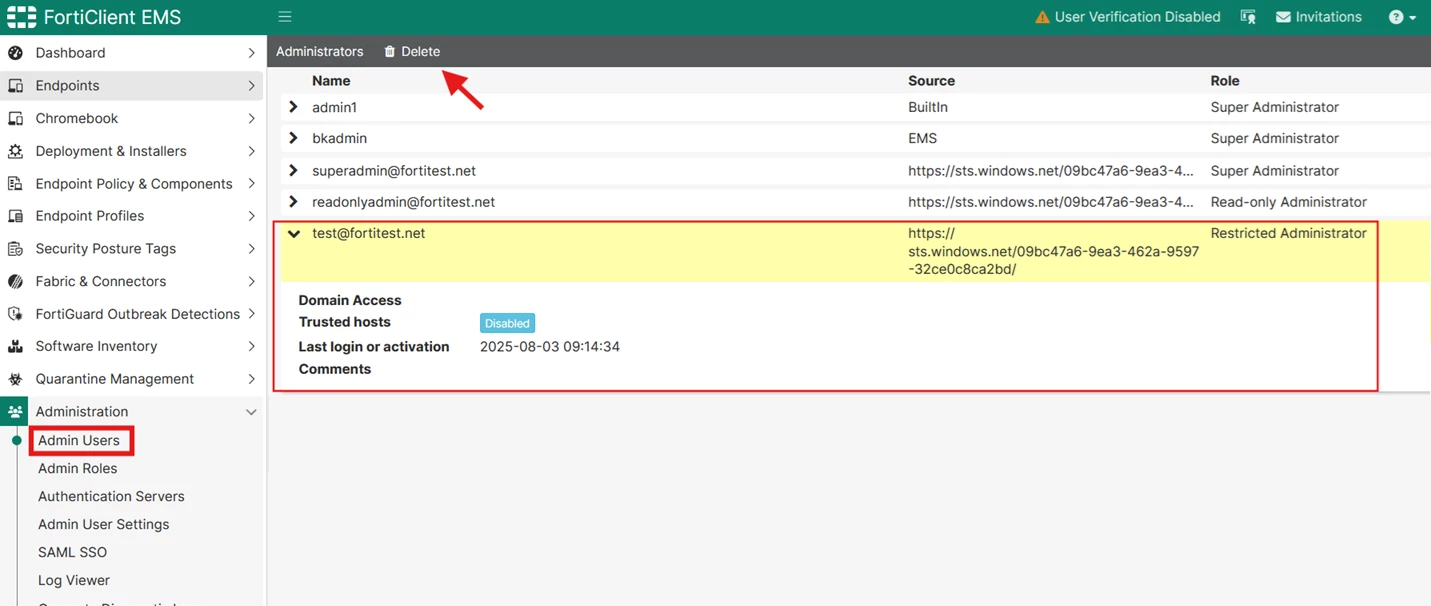Click the Endpoint Profiles icon
The image size is (1431, 606).
click(15, 216)
